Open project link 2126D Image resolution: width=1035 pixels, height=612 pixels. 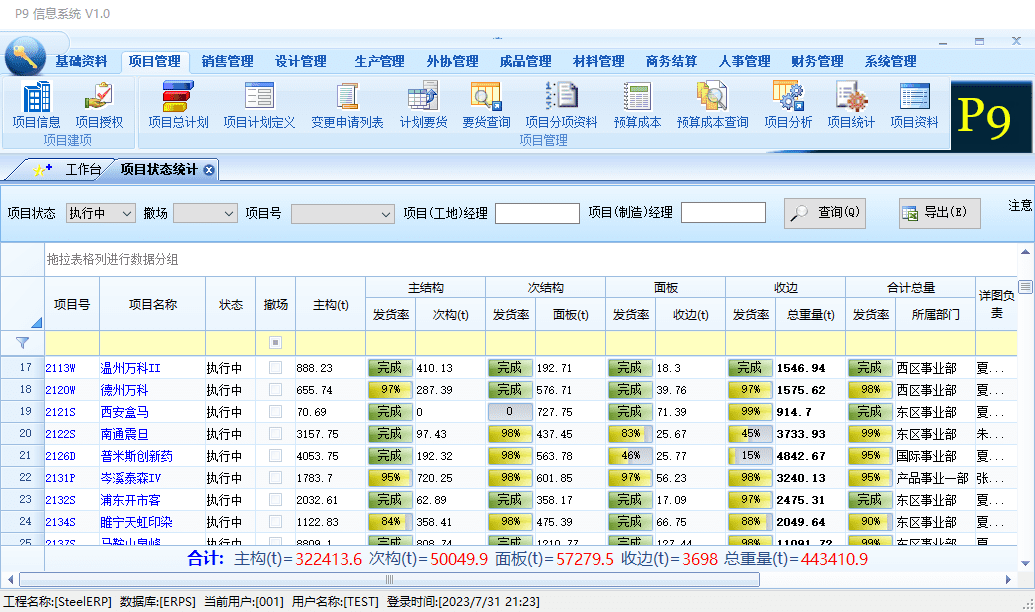click(x=60, y=456)
